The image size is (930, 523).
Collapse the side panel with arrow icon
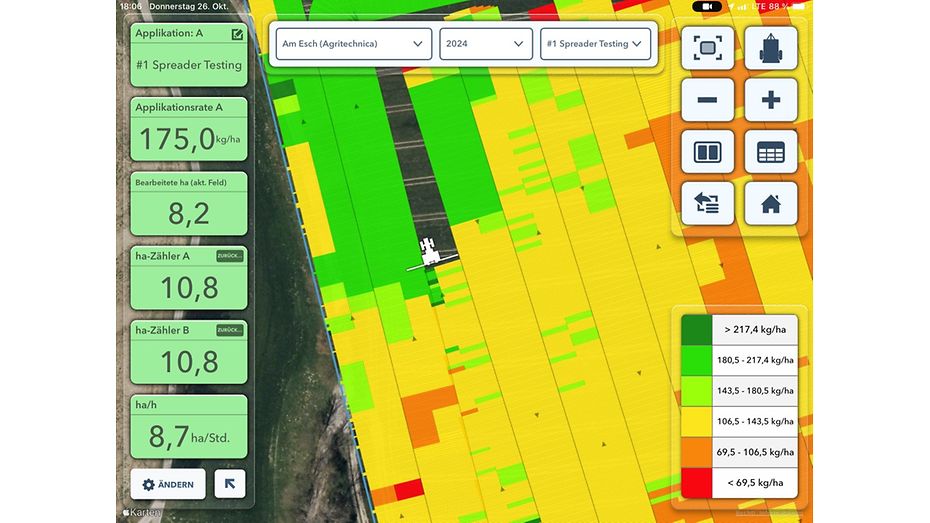pyautogui.click(x=230, y=484)
